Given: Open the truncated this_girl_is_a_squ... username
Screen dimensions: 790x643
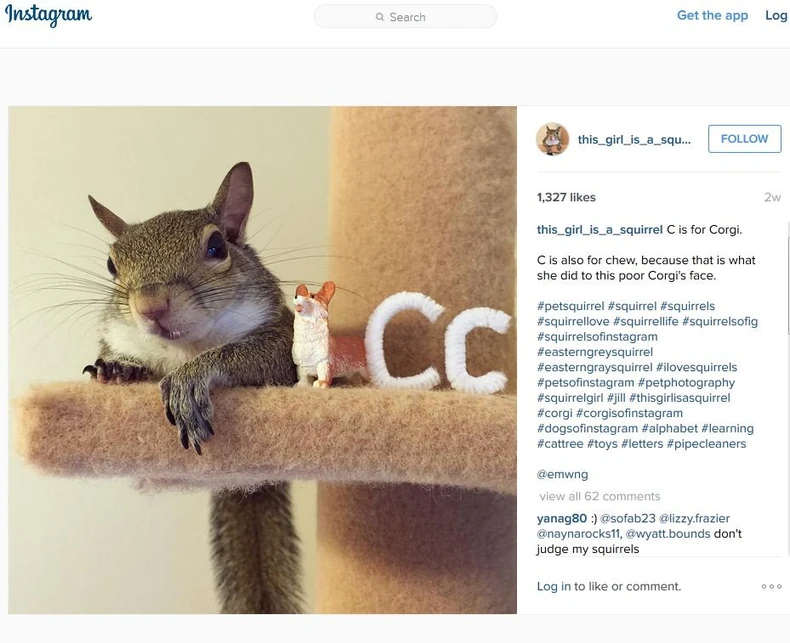Looking at the screenshot, I should point(634,140).
